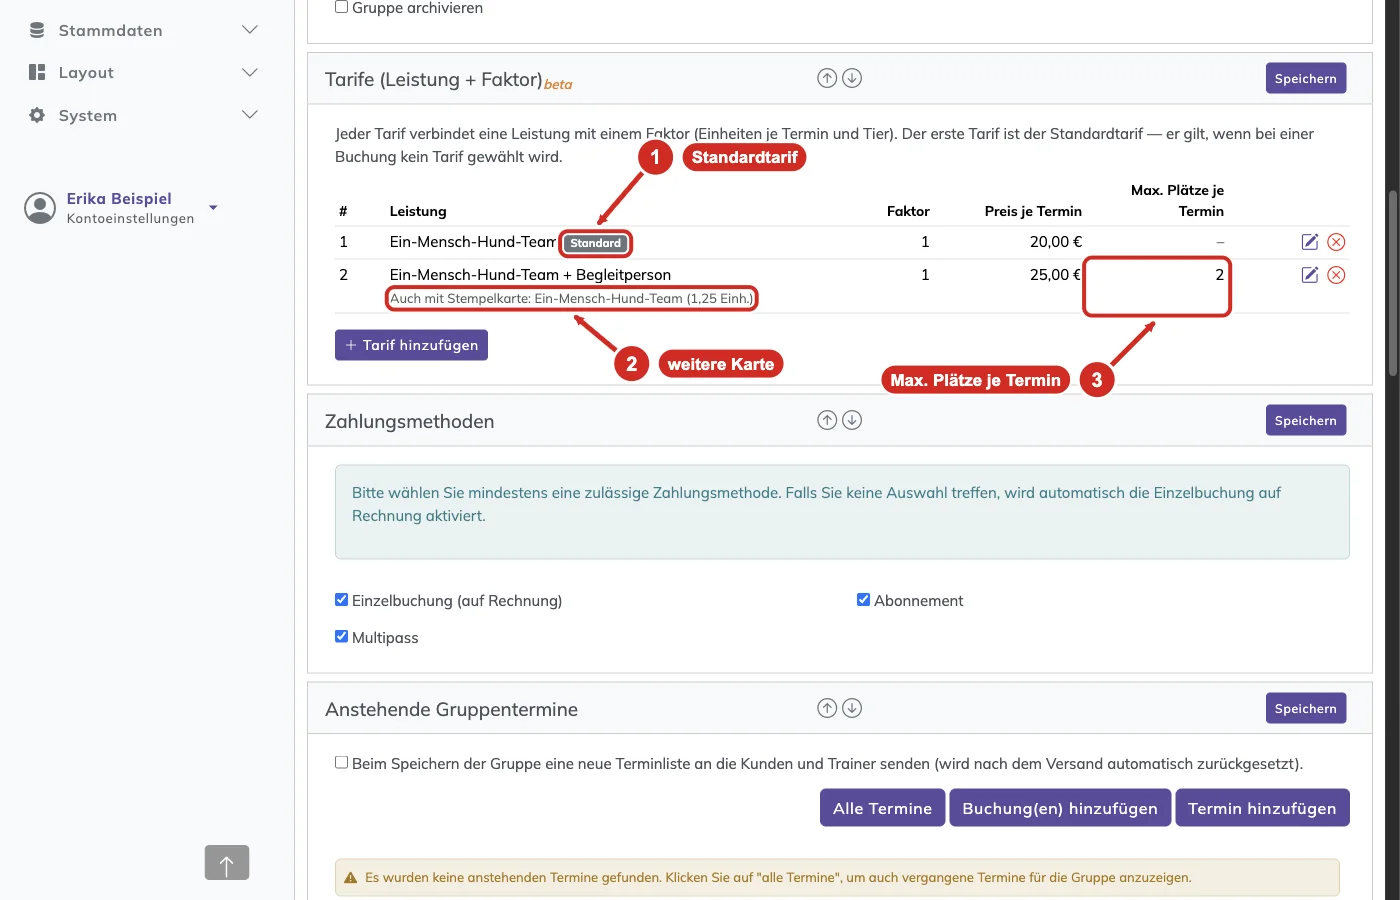Add appointment via Termin hinzufügen
Viewport: 1400px width, 900px height.
click(x=1262, y=808)
